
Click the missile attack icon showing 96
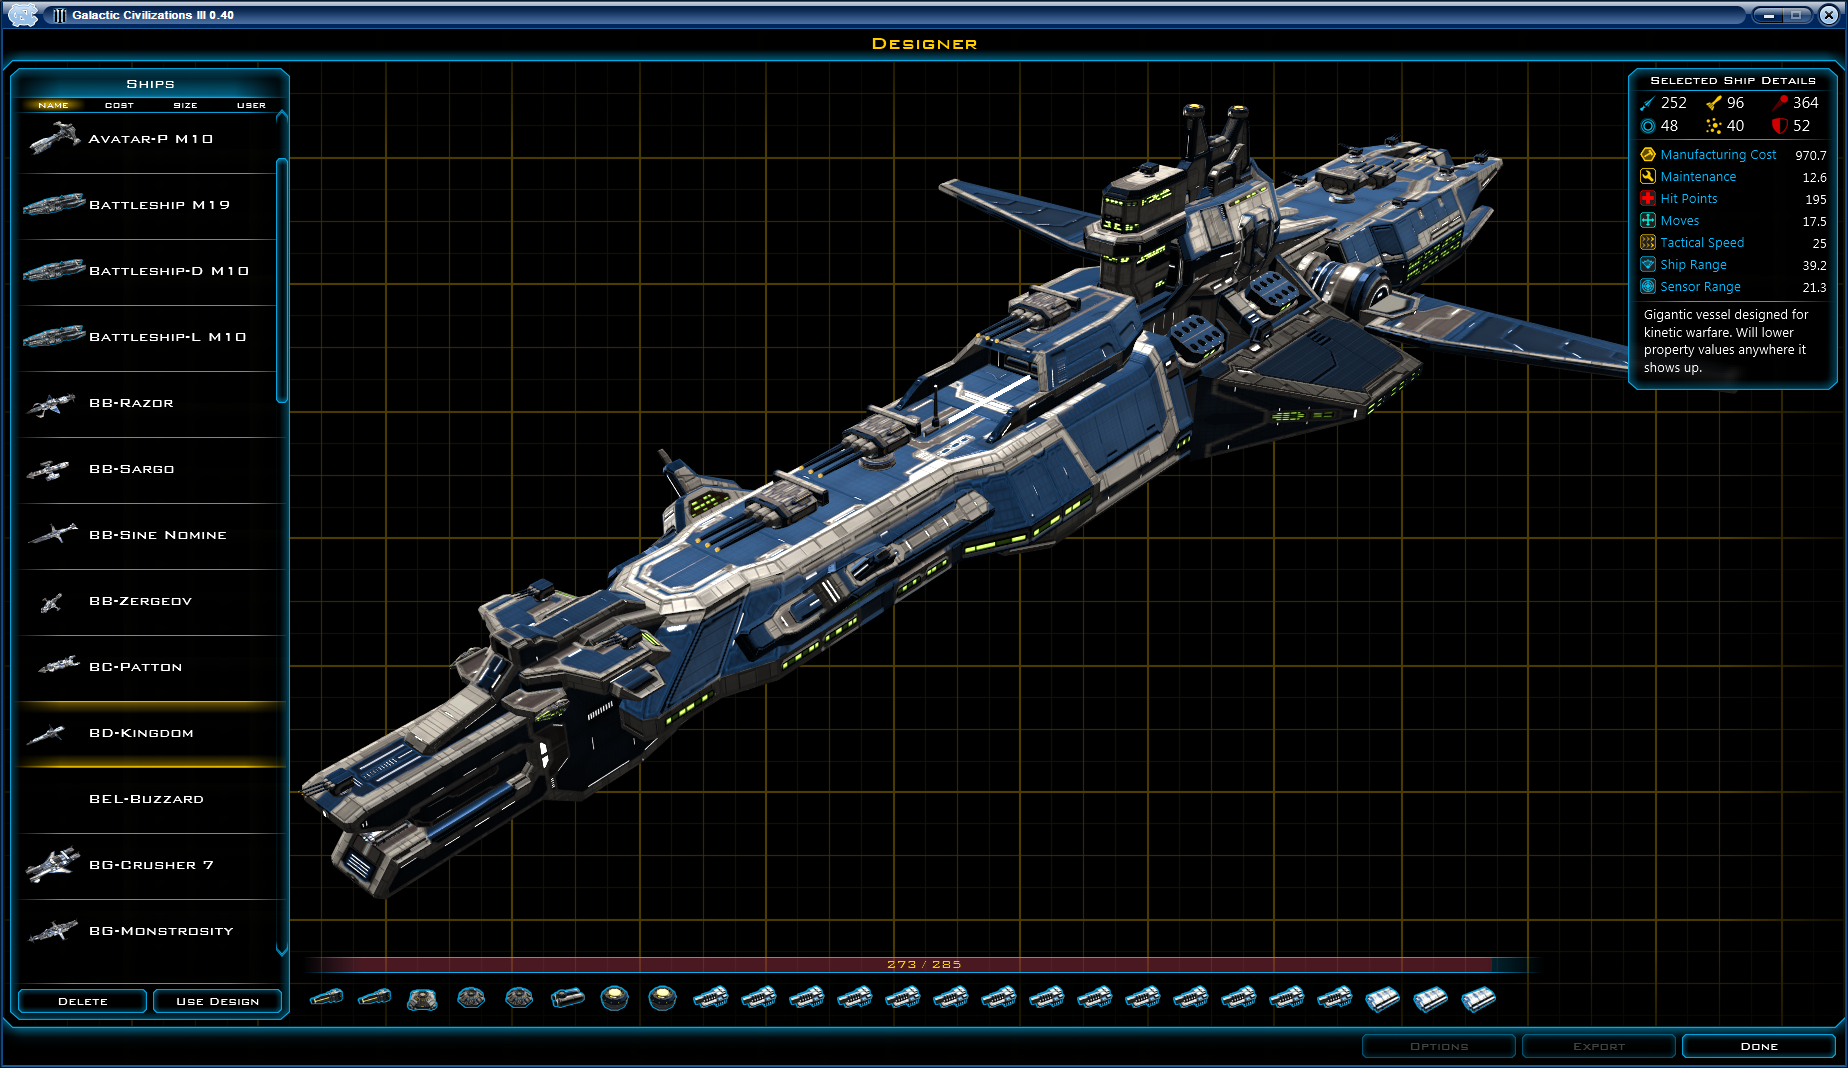1714,103
